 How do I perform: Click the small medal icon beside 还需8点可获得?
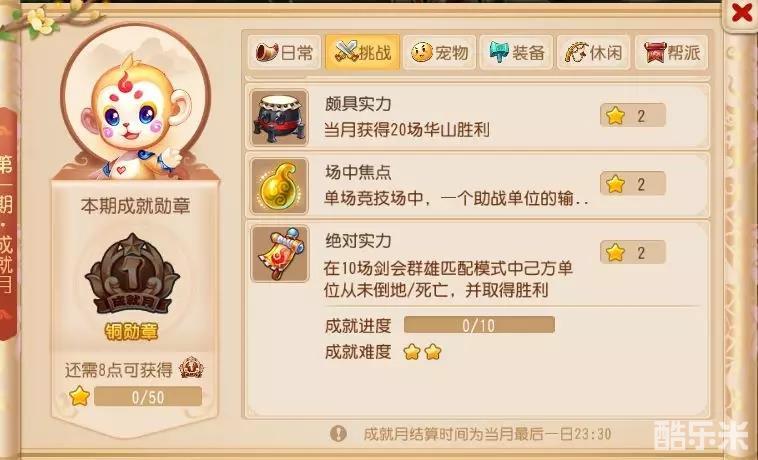tap(191, 369)
